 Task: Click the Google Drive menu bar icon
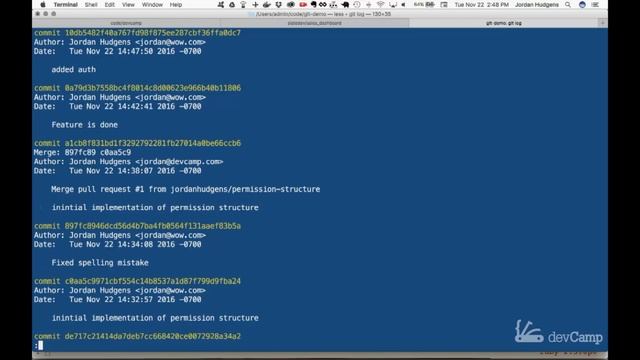click(x=232, y=4)
